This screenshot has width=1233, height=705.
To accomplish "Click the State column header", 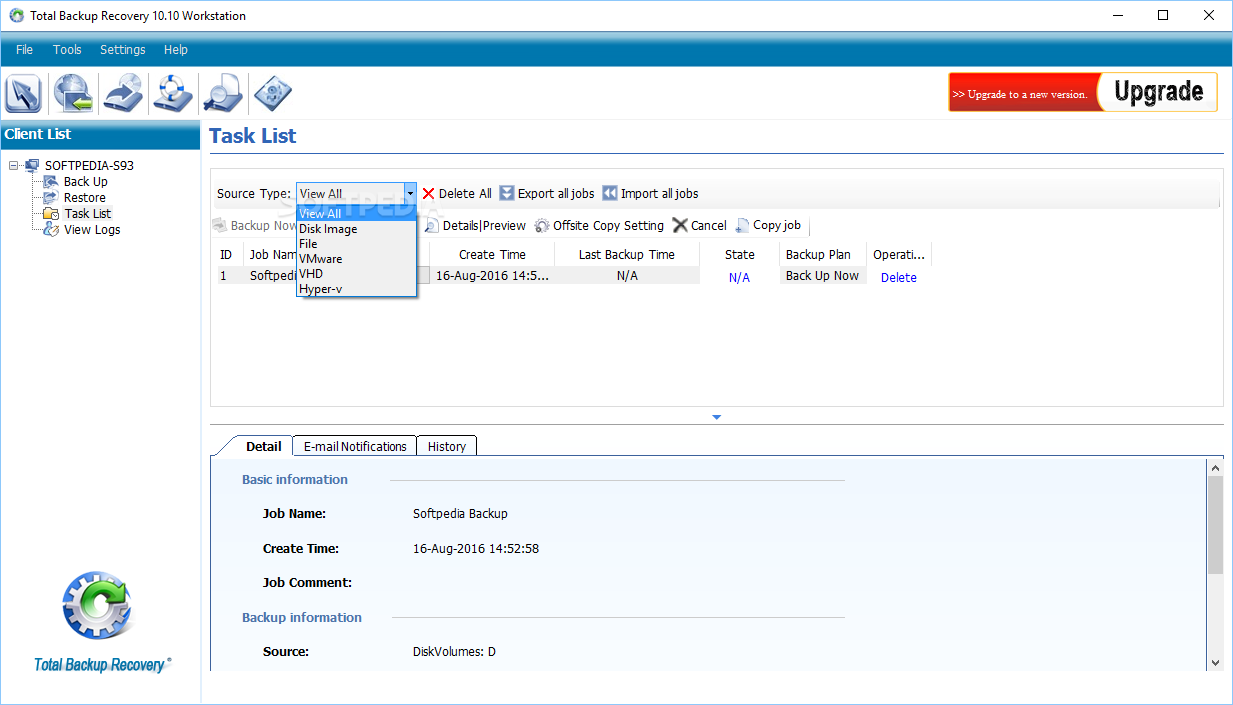I will point(740,255).
